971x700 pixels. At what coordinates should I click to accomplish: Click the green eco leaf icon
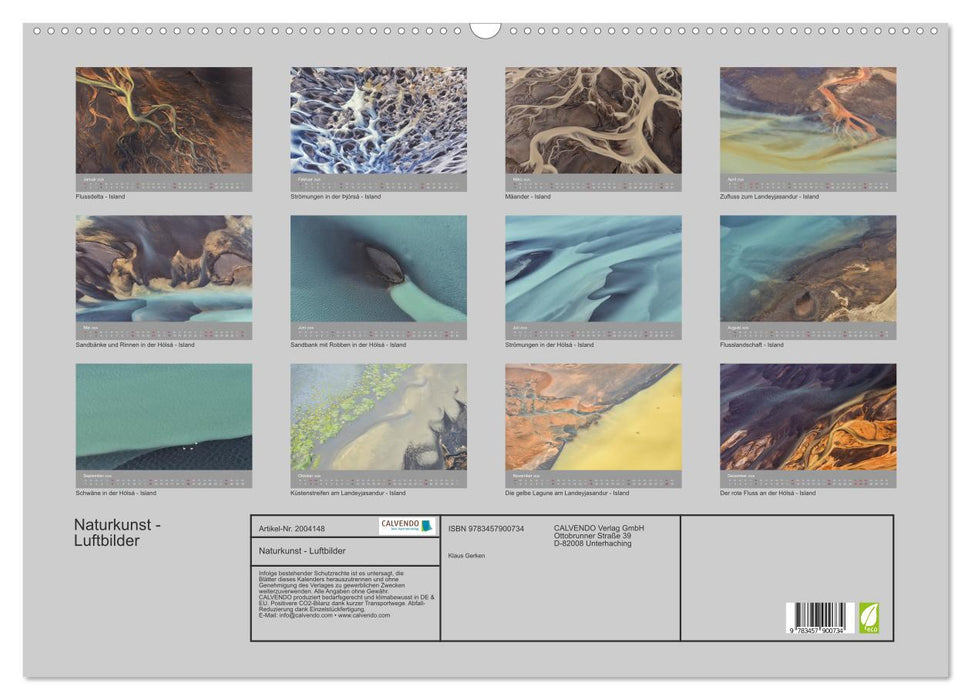(869, 617)
